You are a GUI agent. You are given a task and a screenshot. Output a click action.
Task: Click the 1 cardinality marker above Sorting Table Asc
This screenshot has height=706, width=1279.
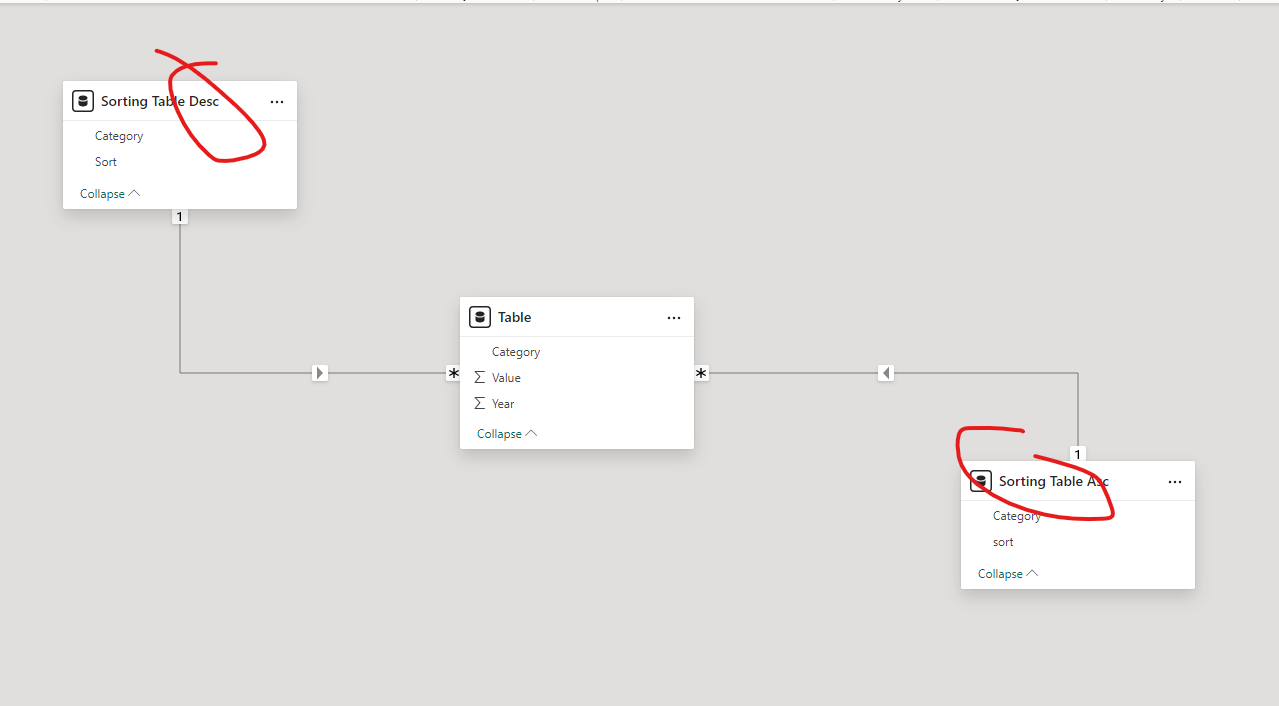[1077, 454]
